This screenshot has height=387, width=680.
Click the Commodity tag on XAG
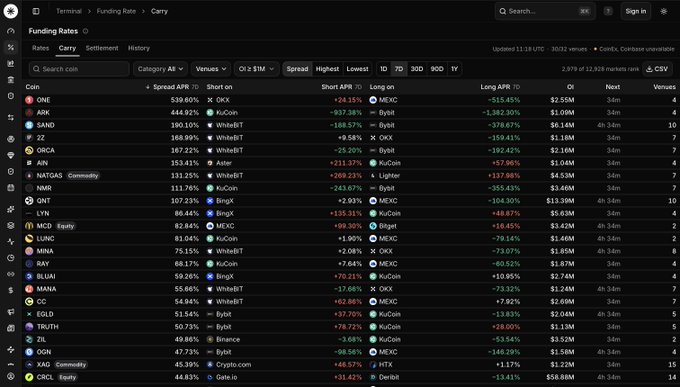pyautogui.click(x=71, y=365)
